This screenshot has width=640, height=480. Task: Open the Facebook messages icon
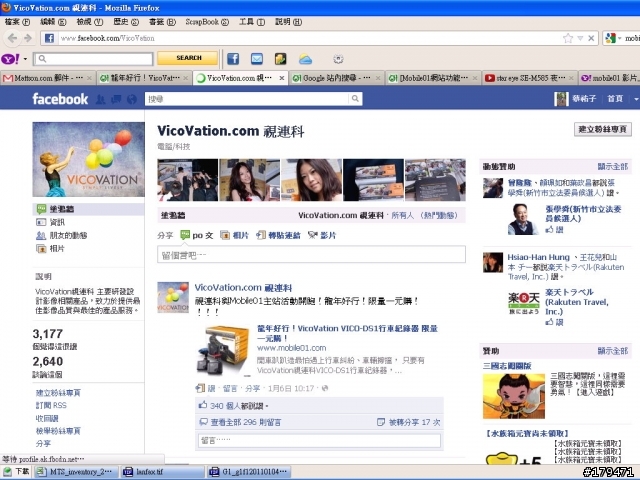click(x=116, y=99)
